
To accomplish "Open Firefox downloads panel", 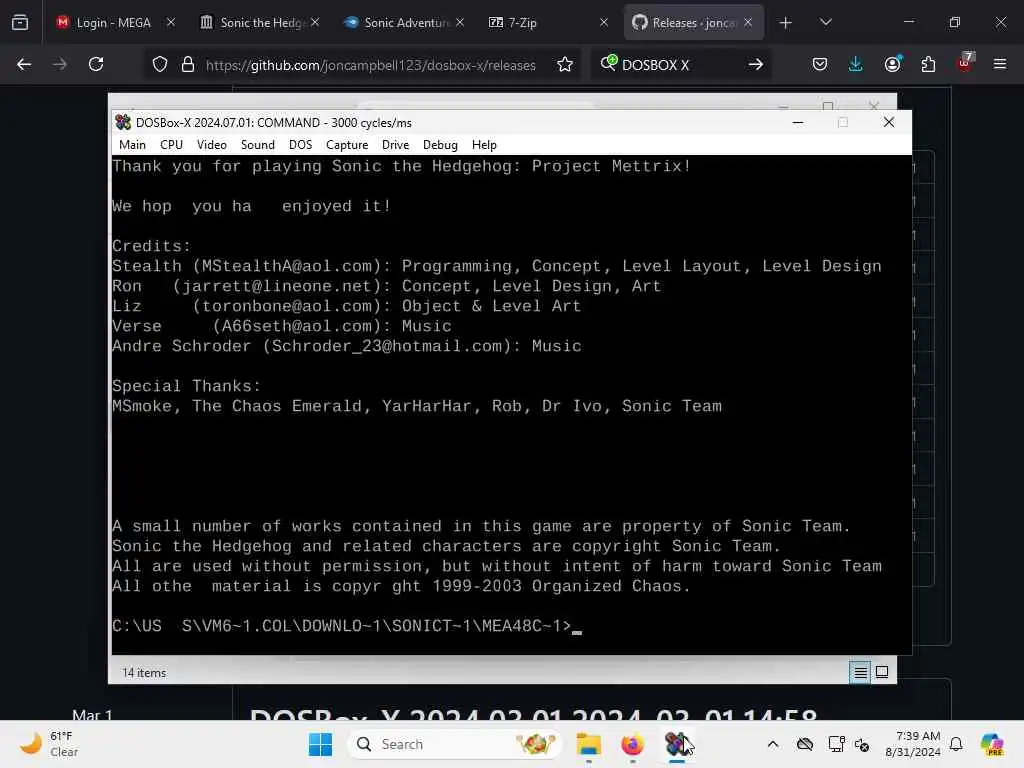I will pos(856,65).
